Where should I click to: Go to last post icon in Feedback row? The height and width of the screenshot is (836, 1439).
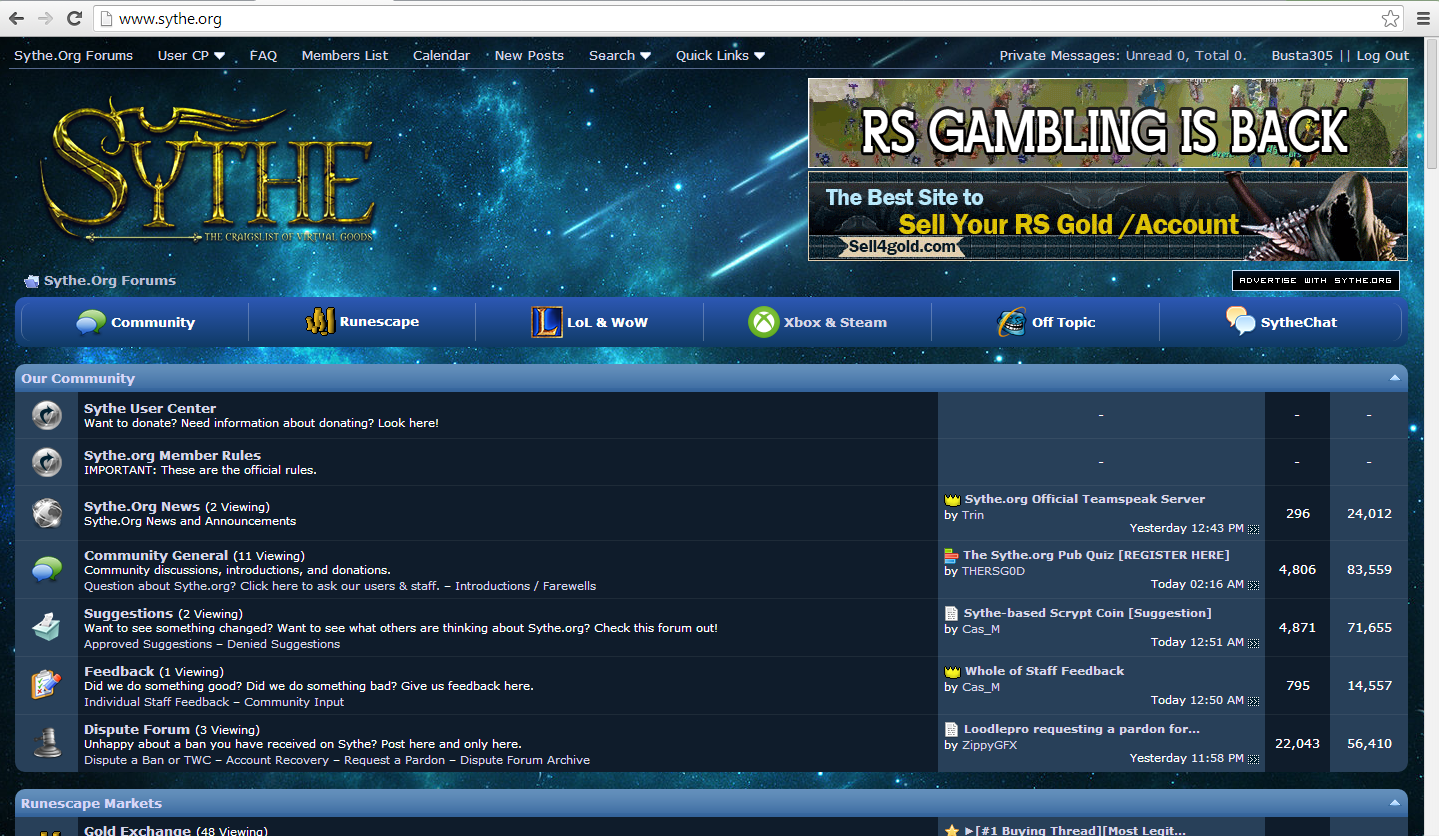pyautogui.click(x=1254, y=700)
